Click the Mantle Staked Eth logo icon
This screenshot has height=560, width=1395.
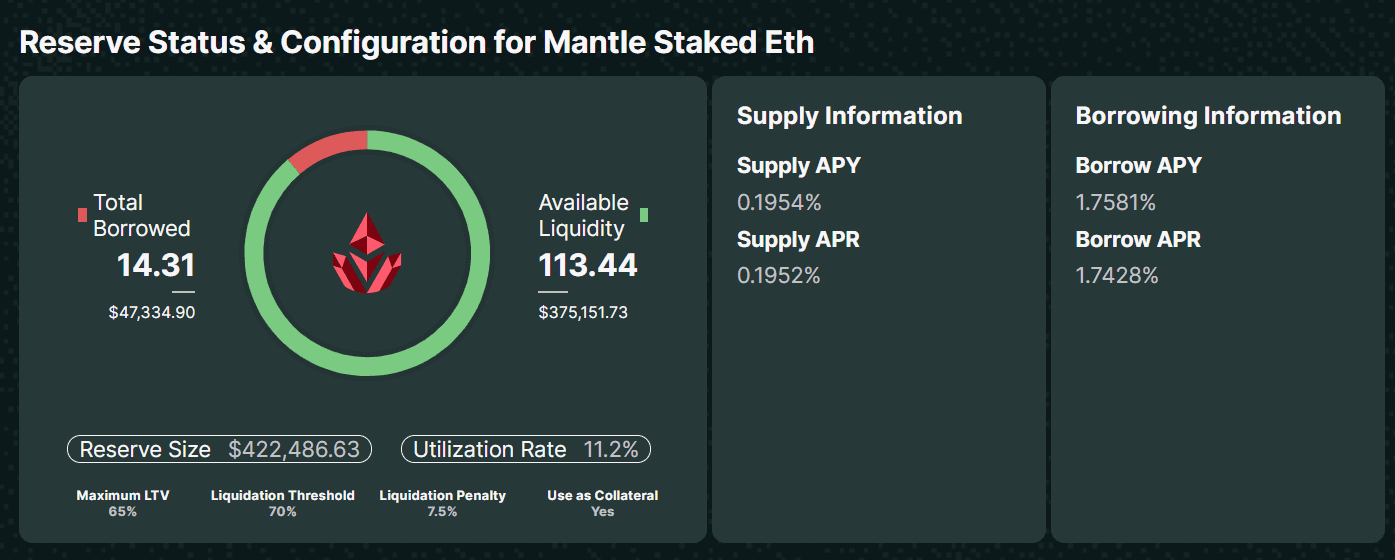click(x=367, y=253)
